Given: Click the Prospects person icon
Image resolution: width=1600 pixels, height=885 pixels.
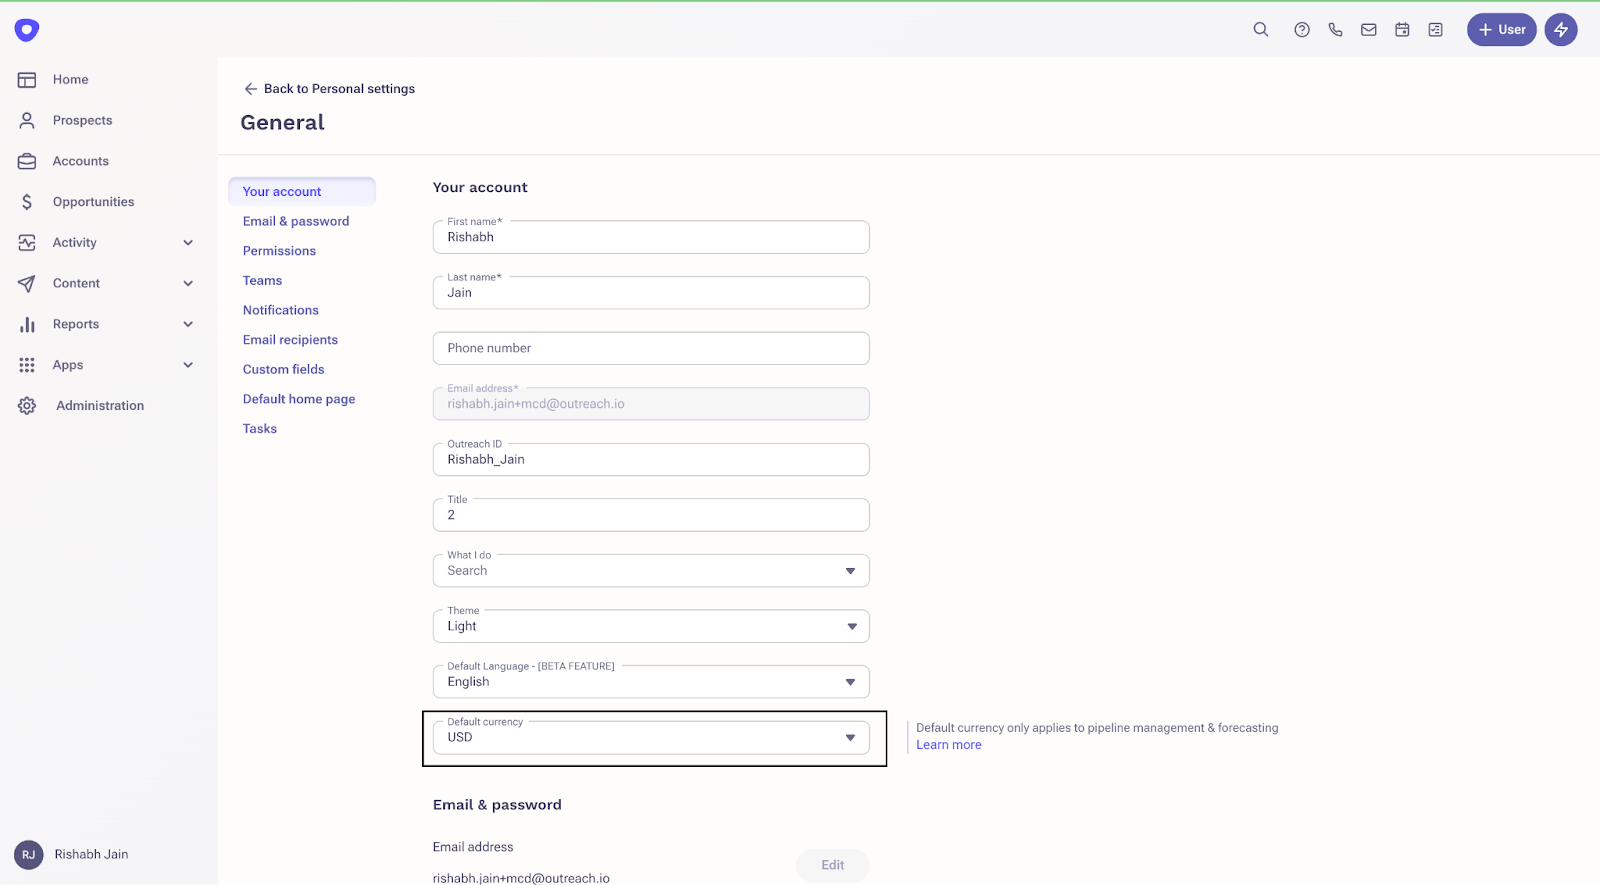Looking at the screenshot, I should [27, 120].
